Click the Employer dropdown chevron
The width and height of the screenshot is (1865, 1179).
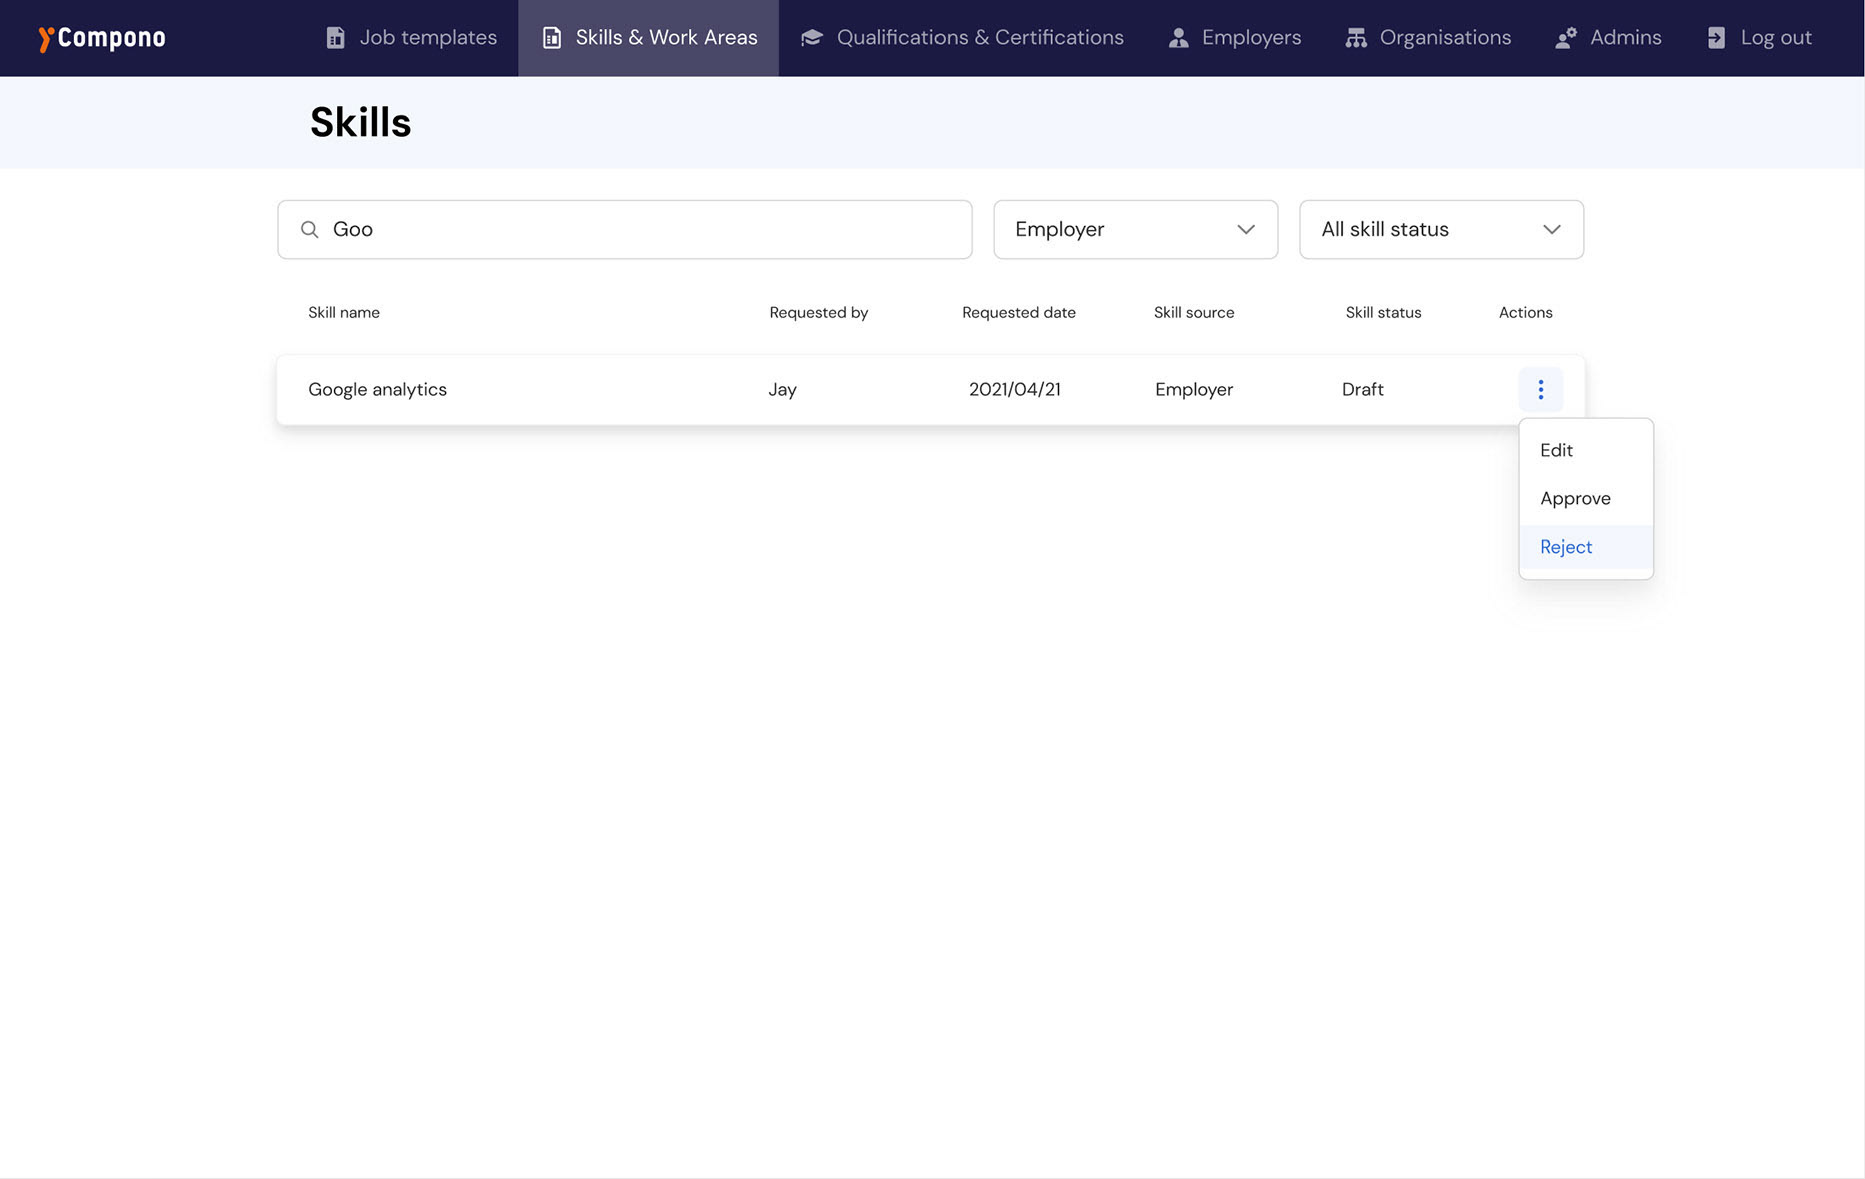tap(1246, 230)
